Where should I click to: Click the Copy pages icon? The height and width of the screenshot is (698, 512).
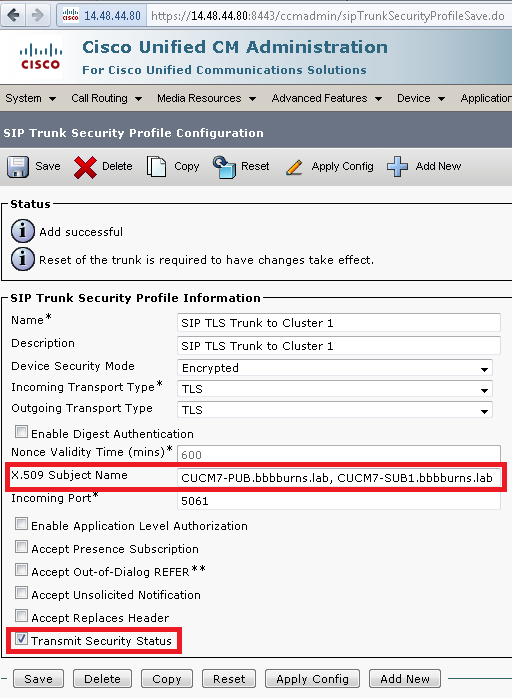[157, 167]
